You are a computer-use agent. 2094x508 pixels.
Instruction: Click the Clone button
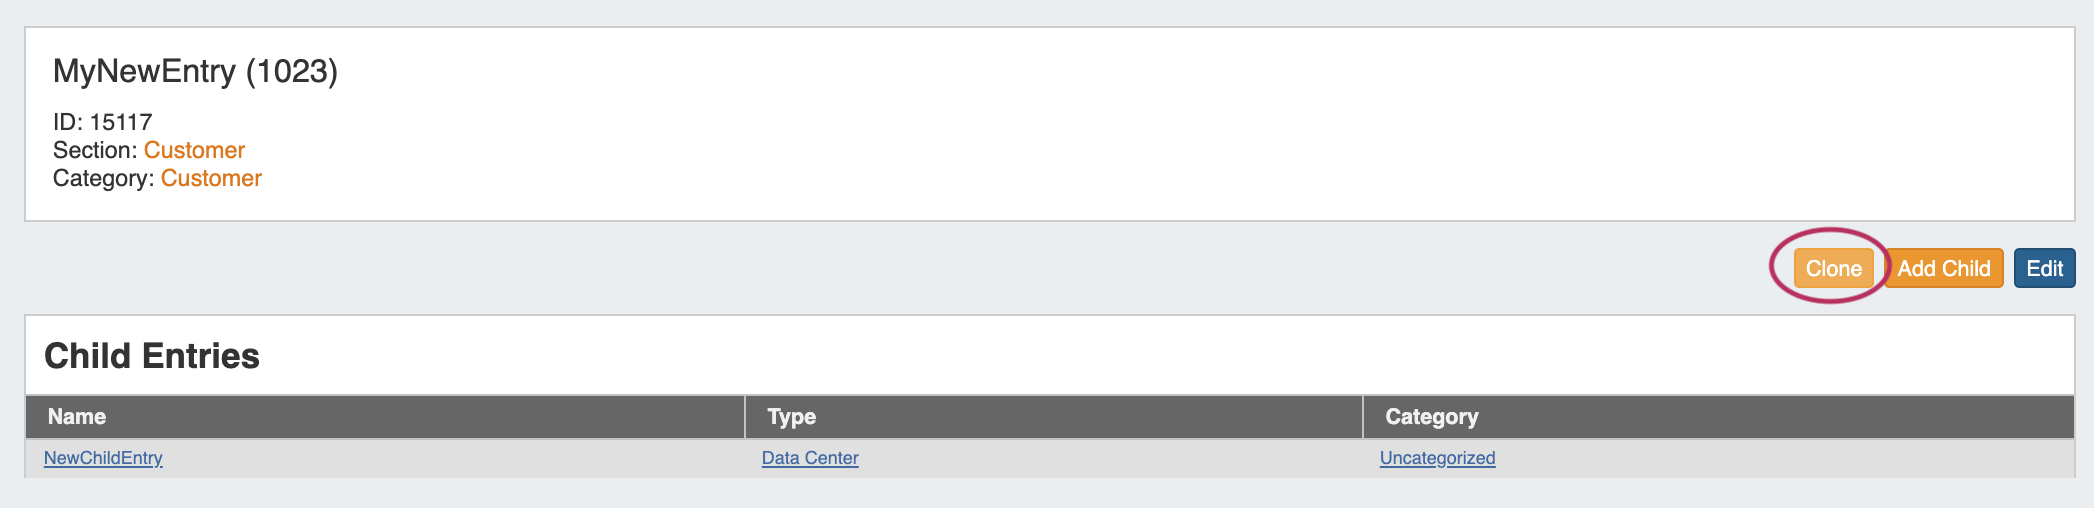point(1833,268)
